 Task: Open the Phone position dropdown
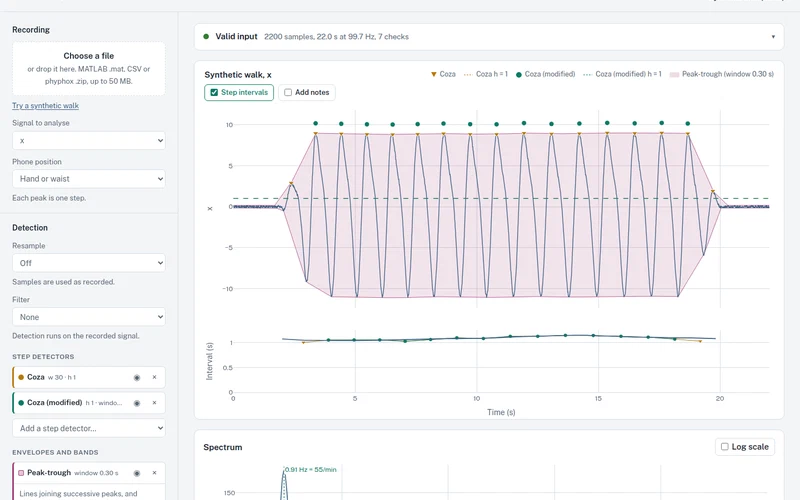click(89, 179)
